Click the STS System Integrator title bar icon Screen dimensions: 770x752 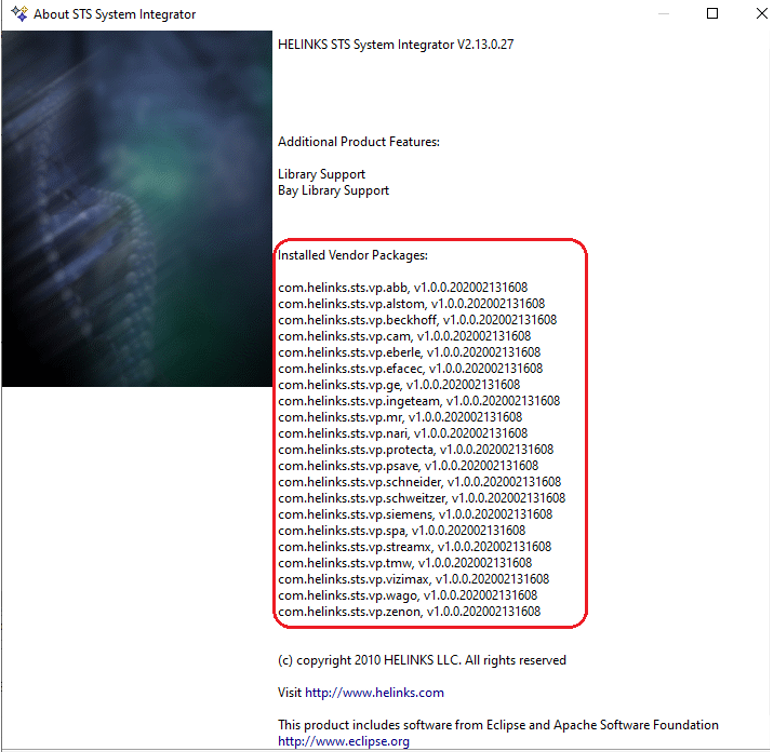coord(18,14)
